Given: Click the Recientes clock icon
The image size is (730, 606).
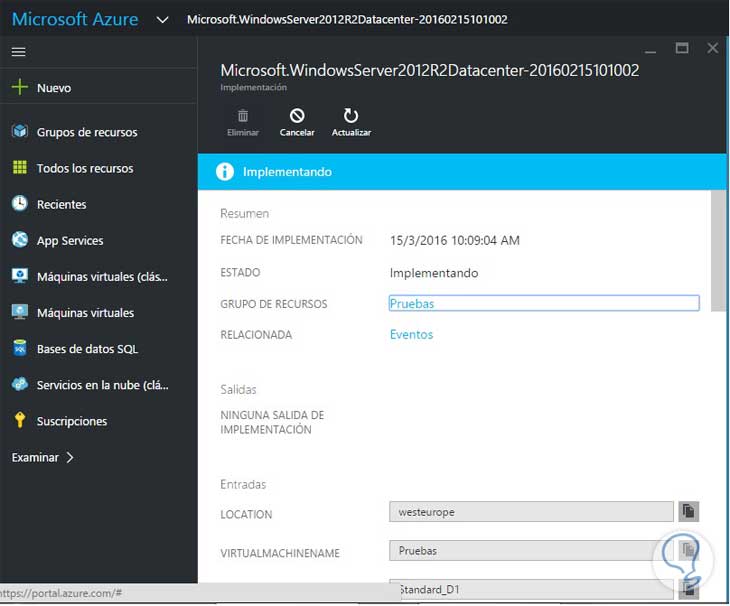Looking at the screenshot, I should (x=20, y=203).
